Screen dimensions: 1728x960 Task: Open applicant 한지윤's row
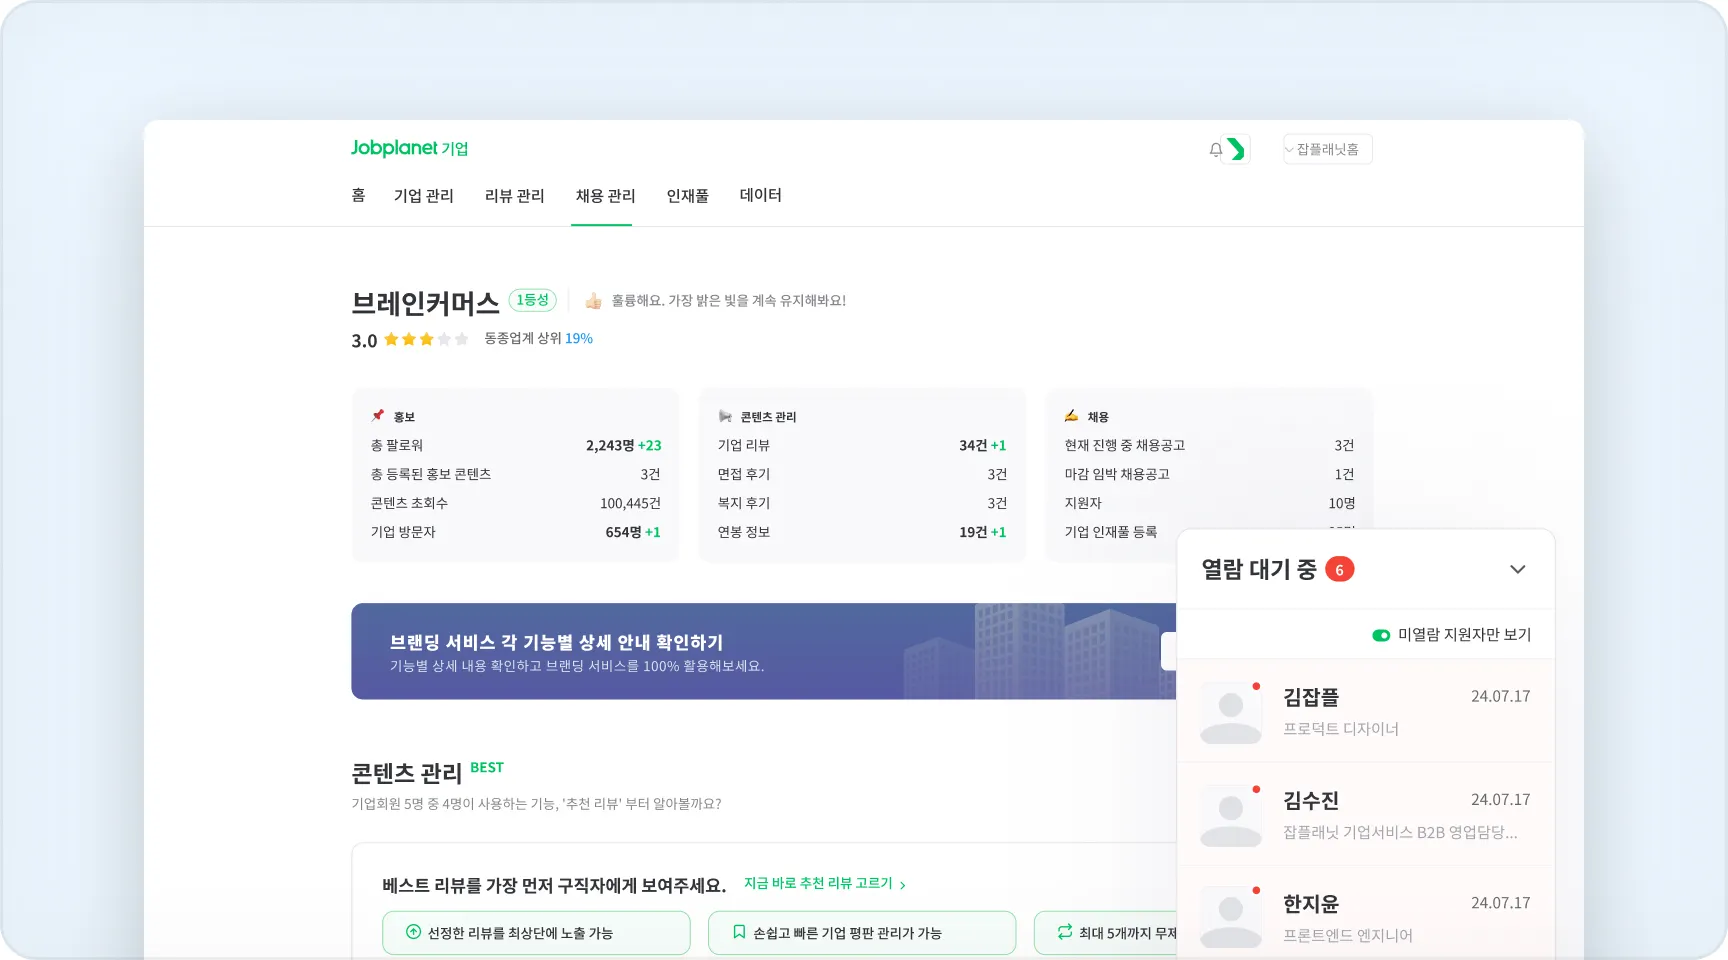coord(1366,913)
